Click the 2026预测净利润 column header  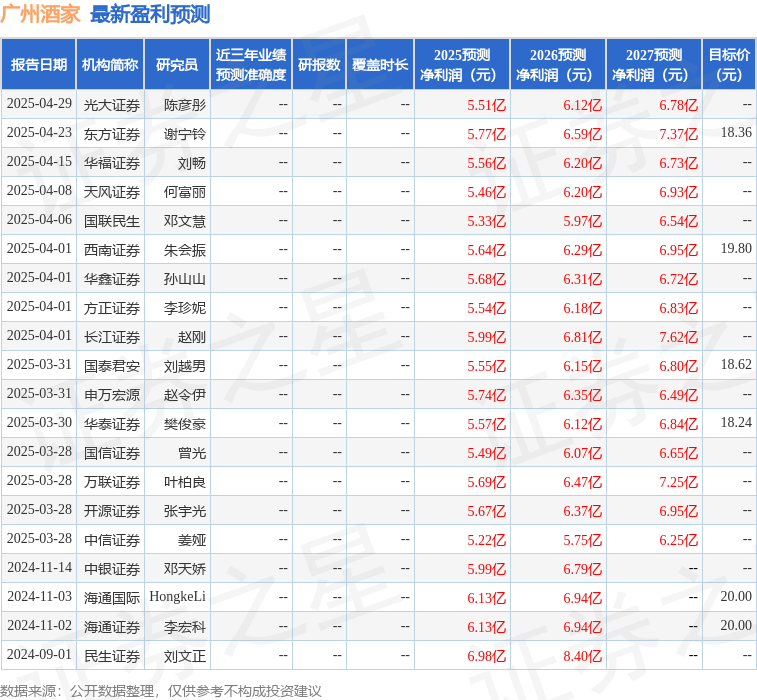coord(558,64)
